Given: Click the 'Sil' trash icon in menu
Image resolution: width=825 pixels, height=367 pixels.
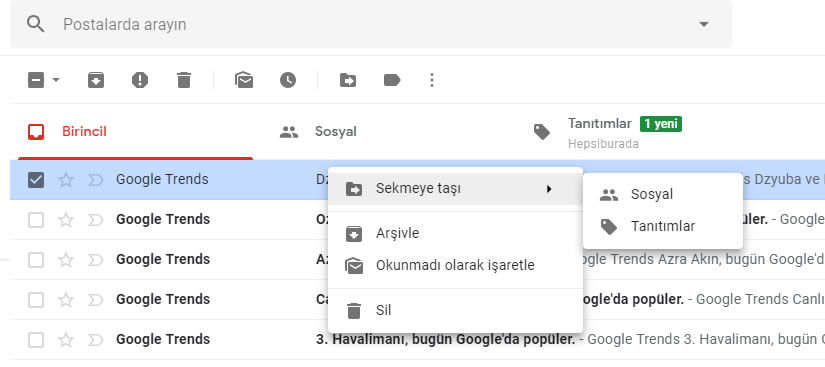Looking at the screenshot, I should (354, 311).
